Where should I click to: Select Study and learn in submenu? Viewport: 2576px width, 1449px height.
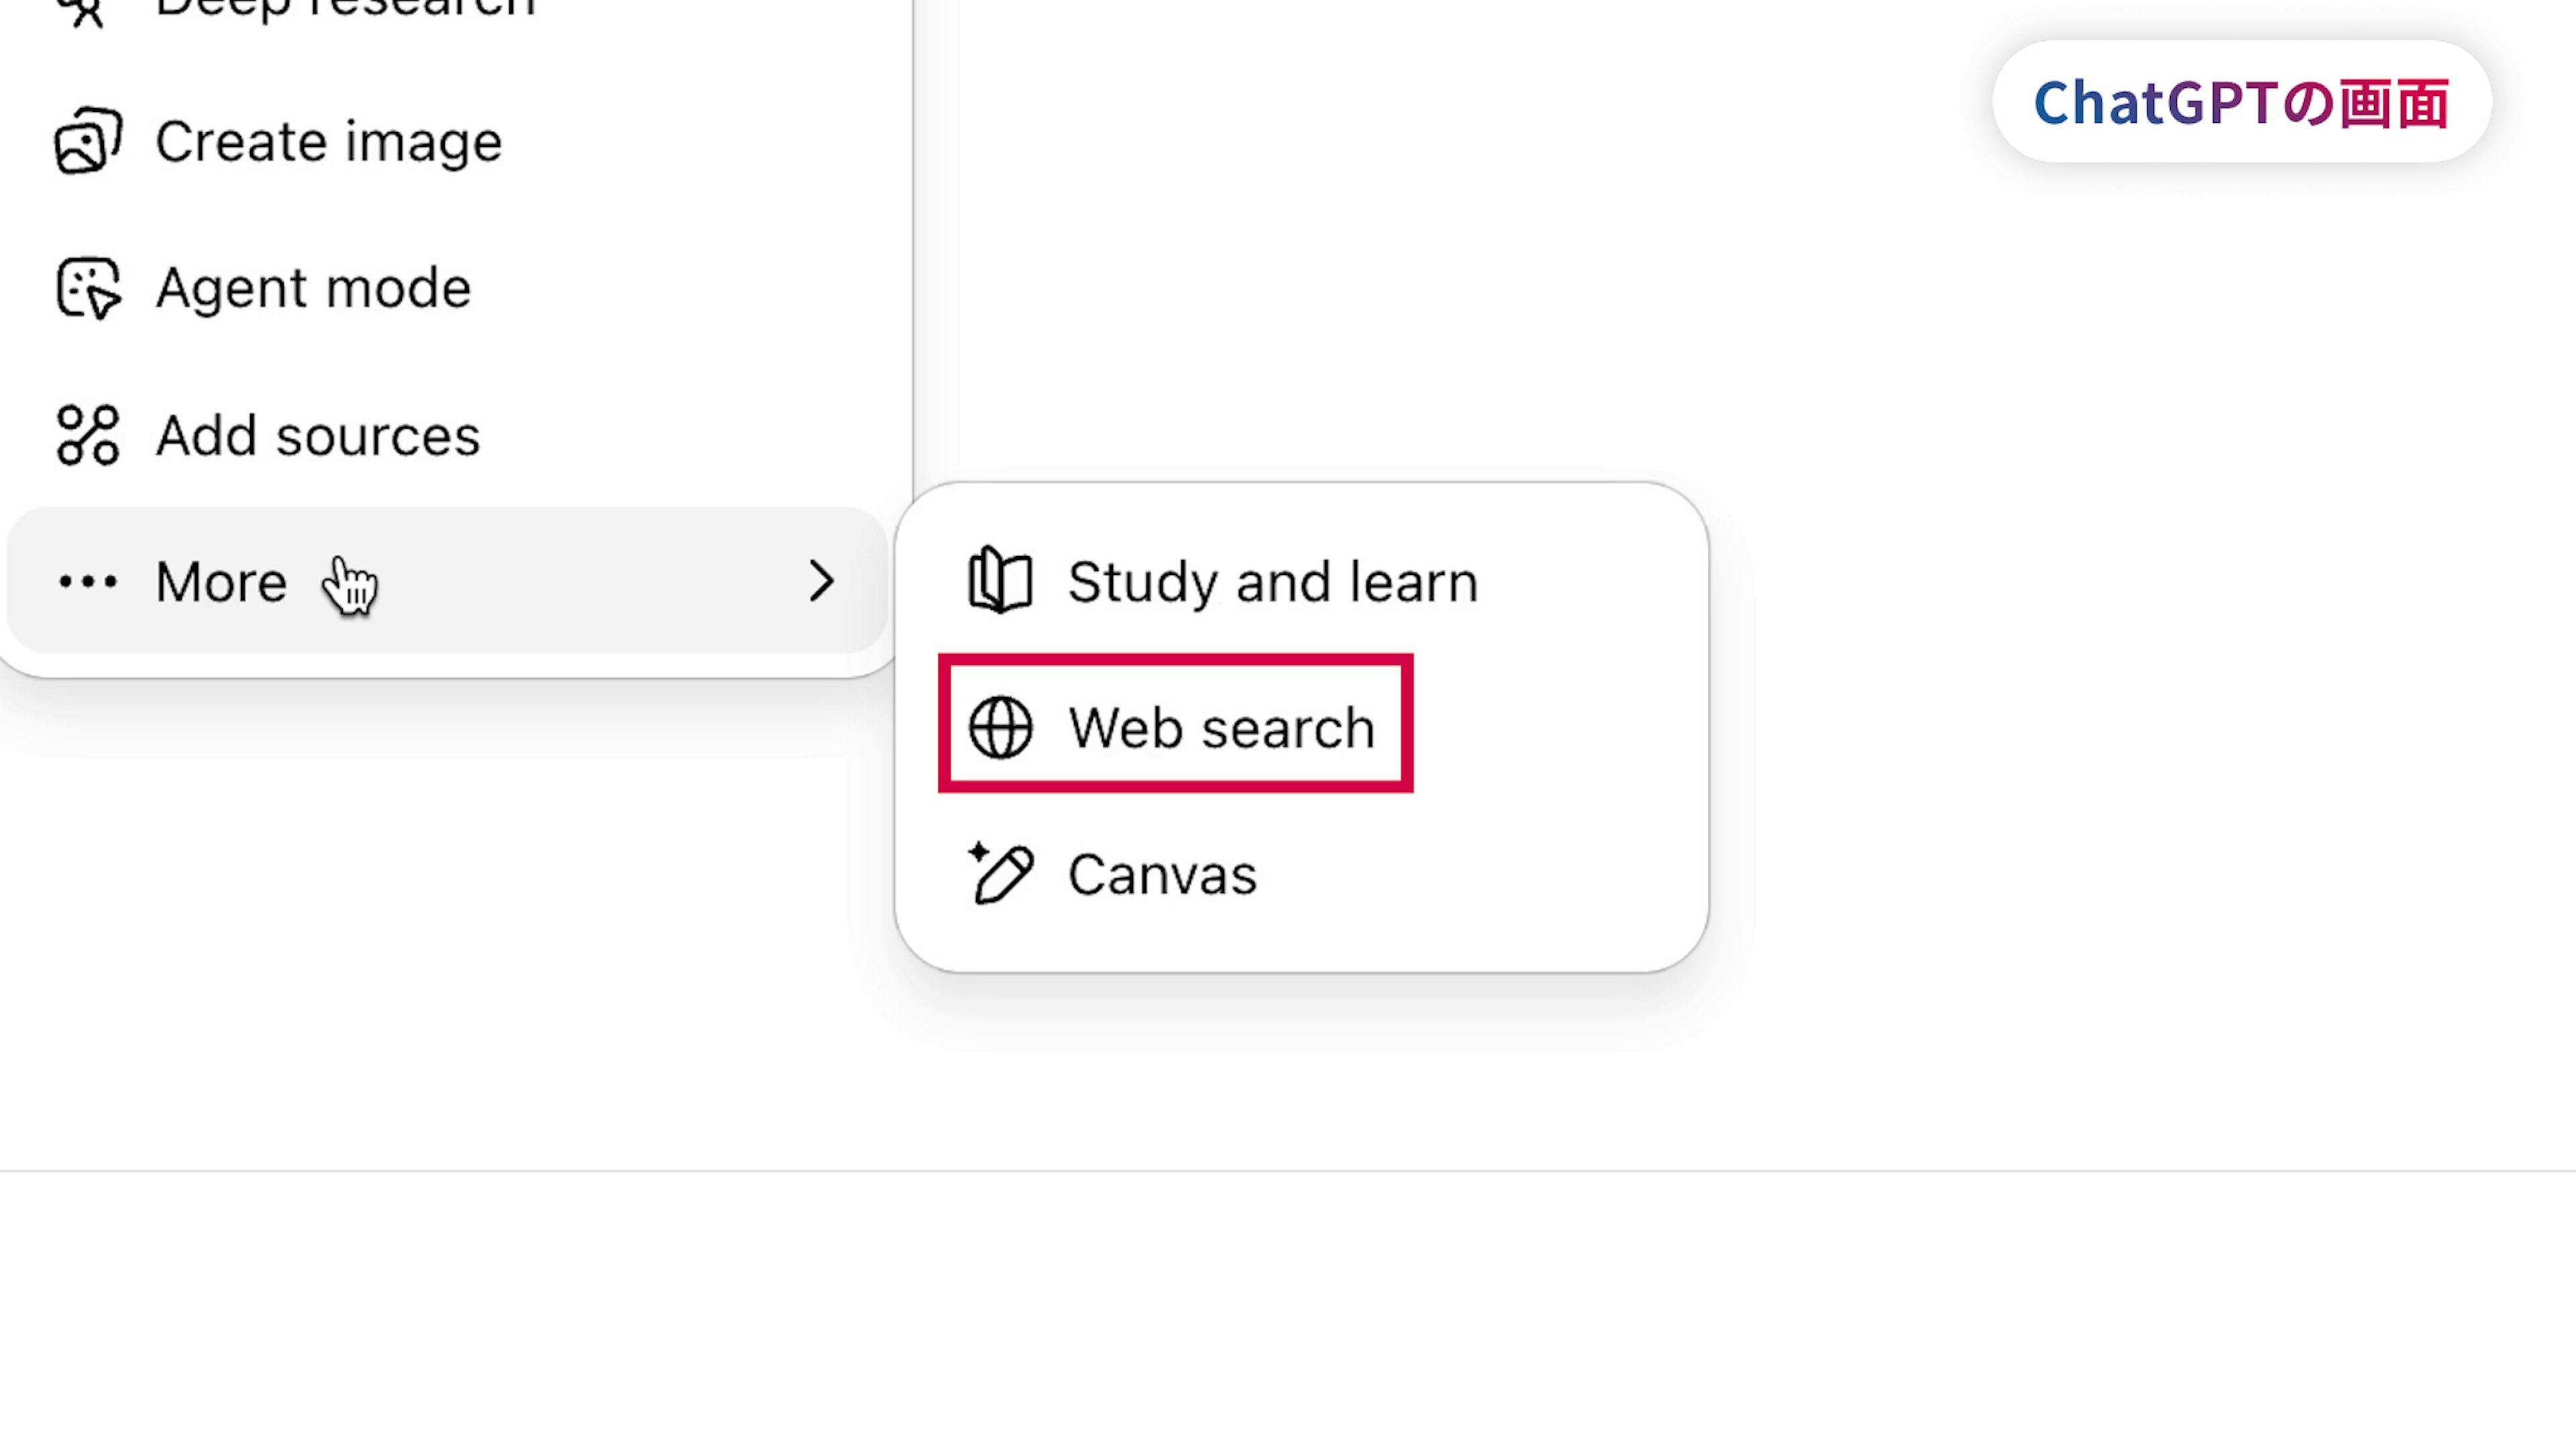[1272, 581]
